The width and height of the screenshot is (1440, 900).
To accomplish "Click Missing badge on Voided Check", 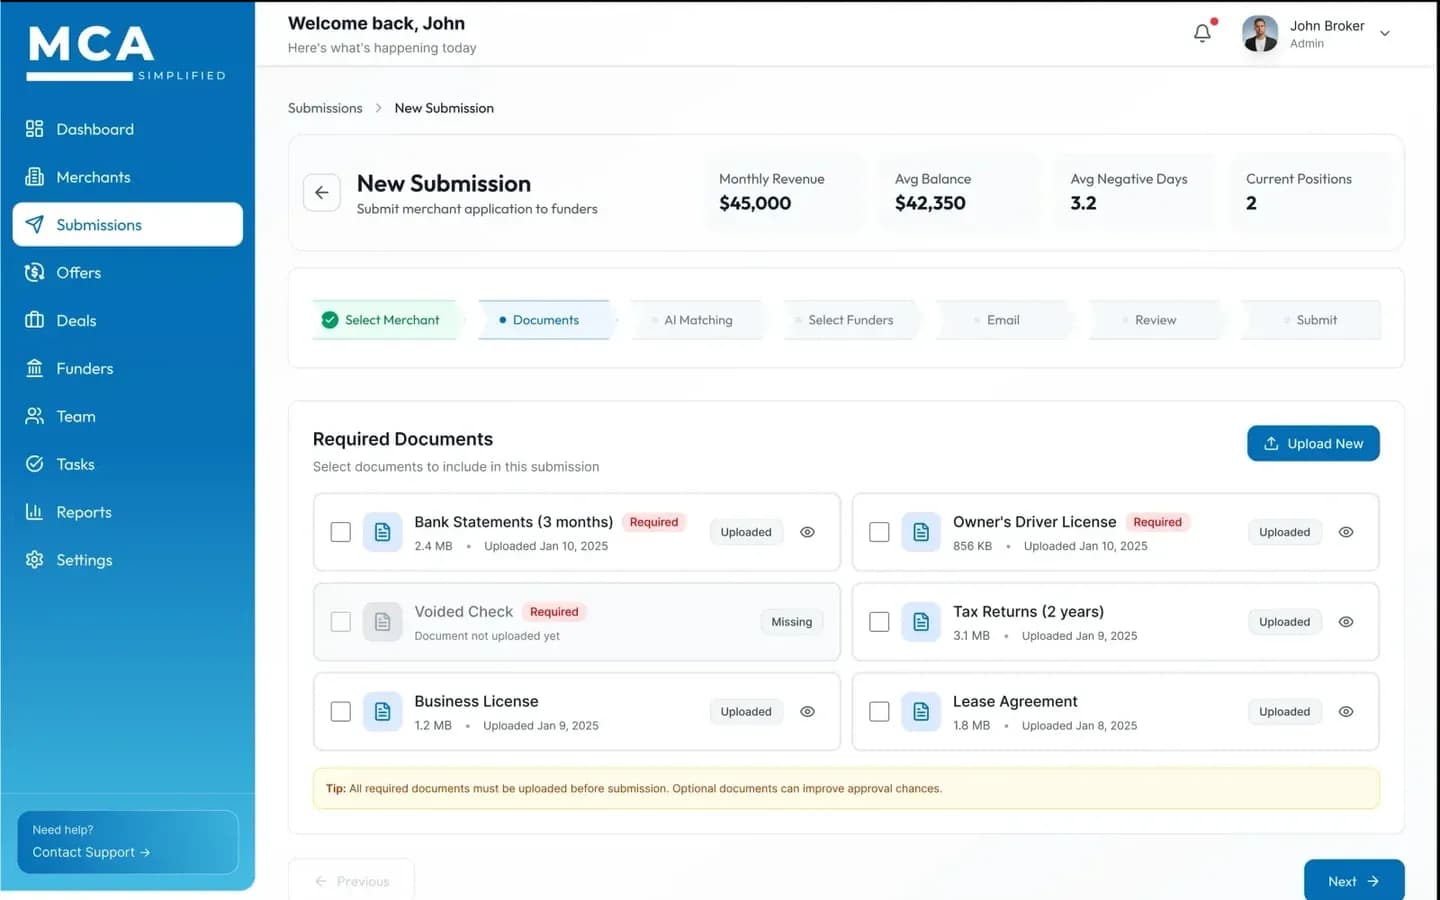I will pos(791,622).
